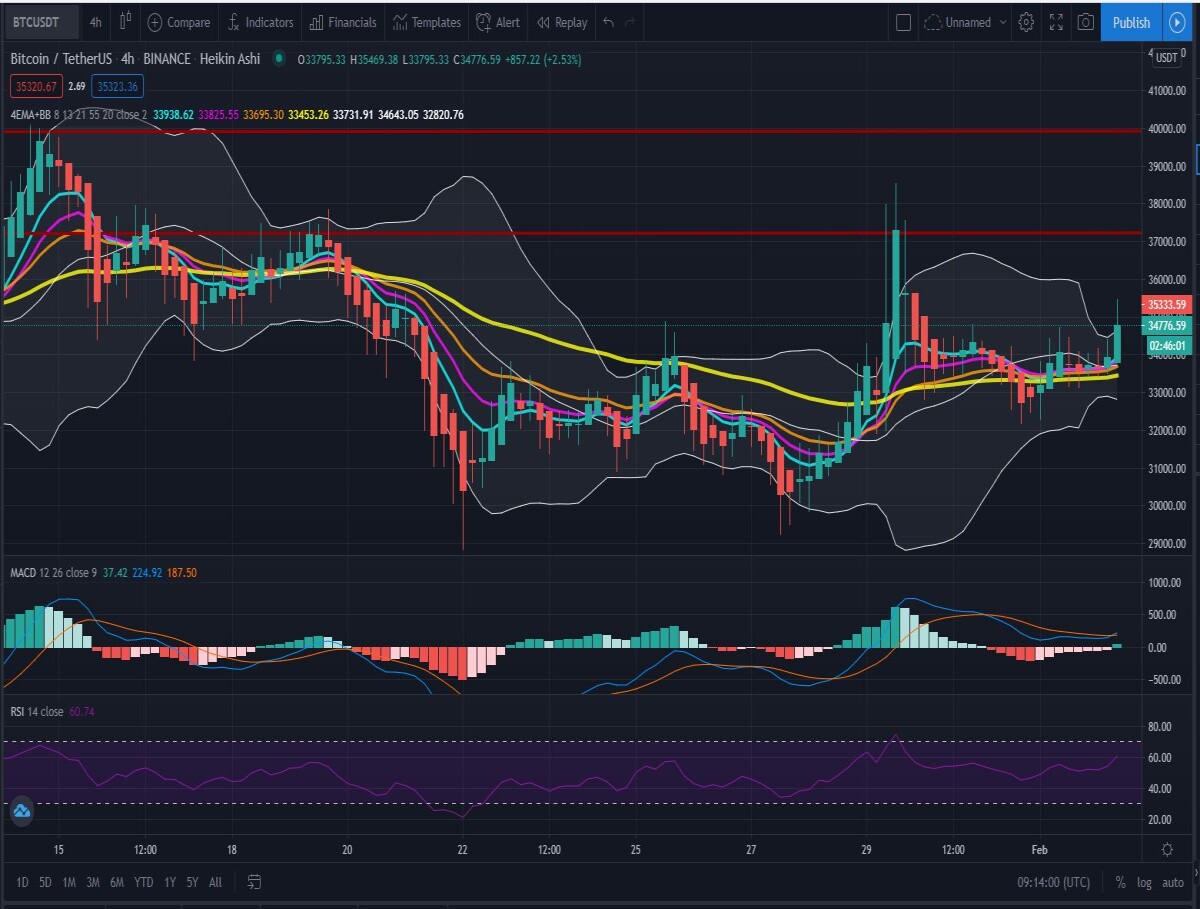Create a new Alert
This screenshot has width=1200, height=909.
pyautogui.click(x=498, y=22)
